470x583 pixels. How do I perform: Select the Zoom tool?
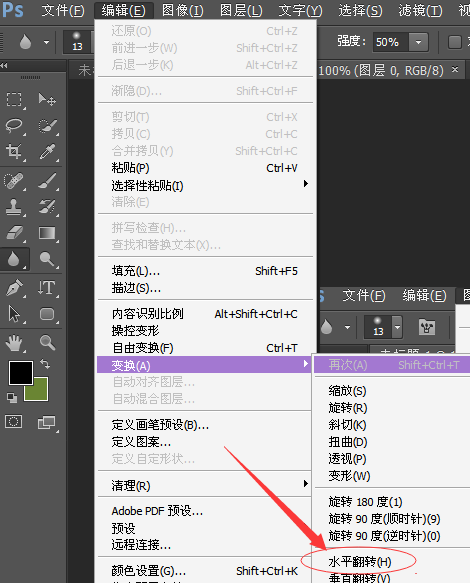tap(47, 343)
